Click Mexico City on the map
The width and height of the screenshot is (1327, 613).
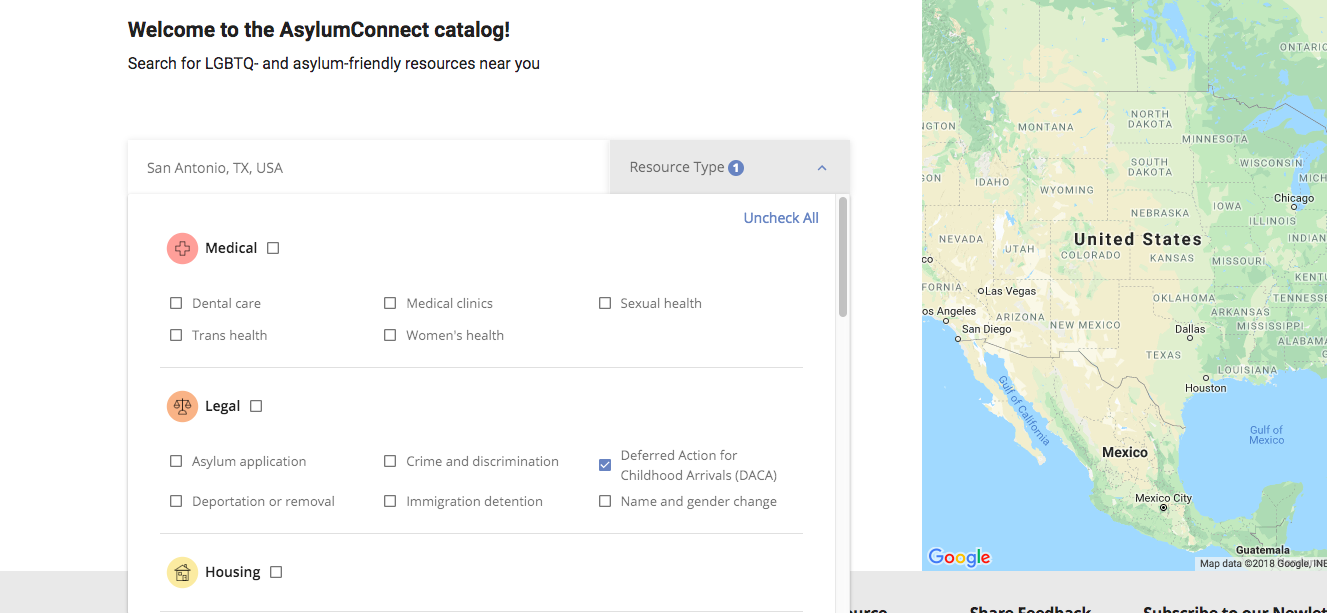tap(1163, 498)
